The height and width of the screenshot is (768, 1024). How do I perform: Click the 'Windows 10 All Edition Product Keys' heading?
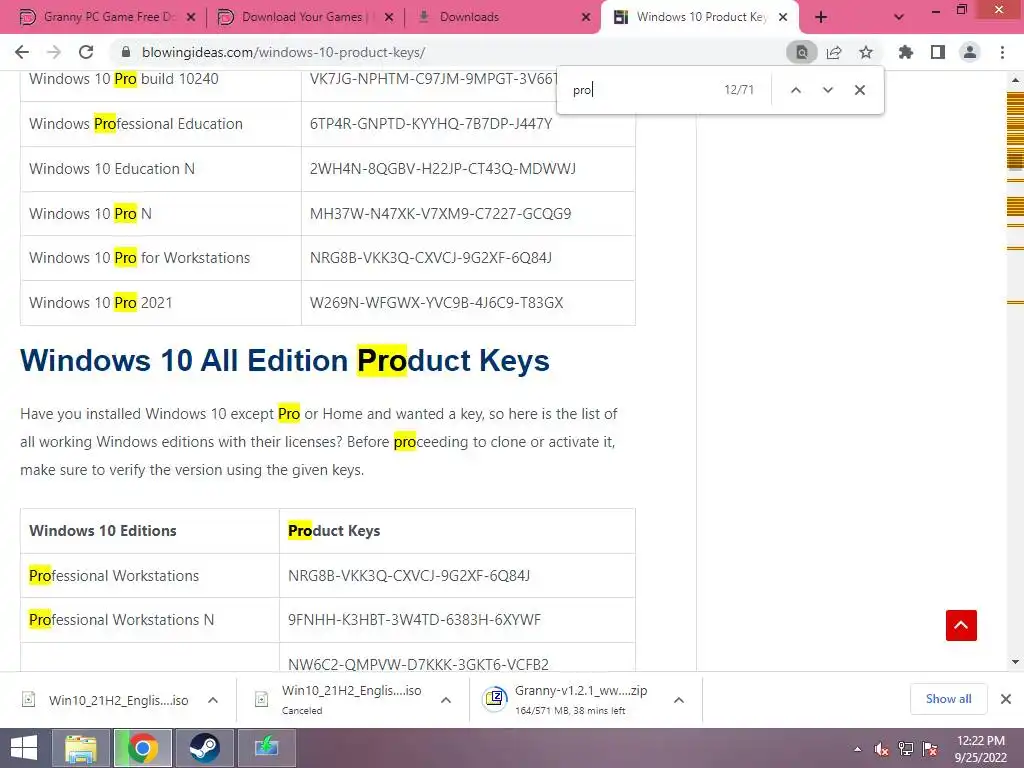coord(285,360)
